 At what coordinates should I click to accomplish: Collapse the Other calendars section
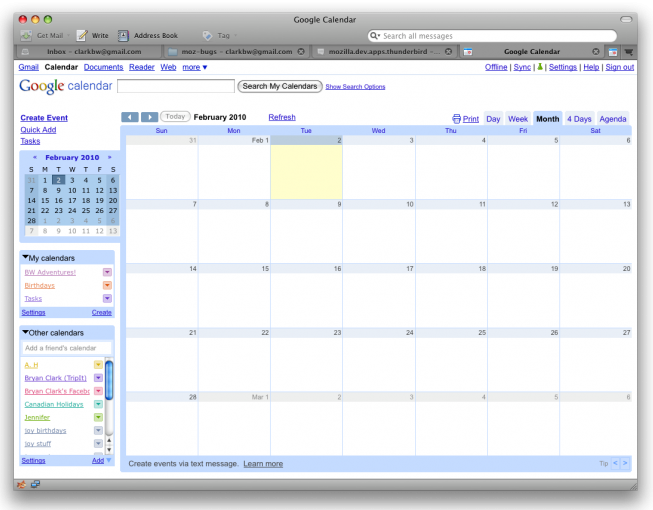point(25,332)
